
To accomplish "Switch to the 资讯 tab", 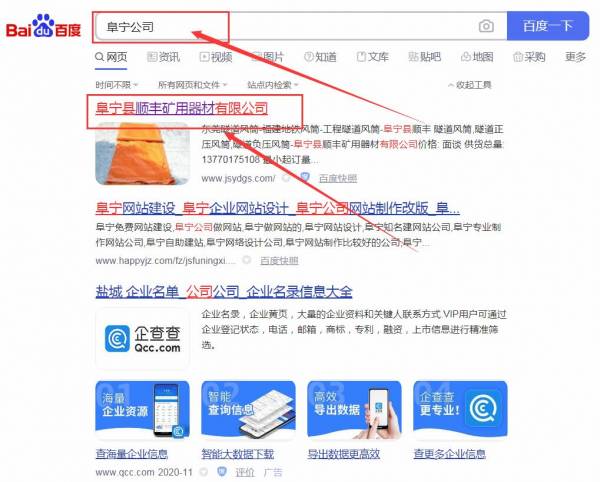I will click(x=163, y=57).
